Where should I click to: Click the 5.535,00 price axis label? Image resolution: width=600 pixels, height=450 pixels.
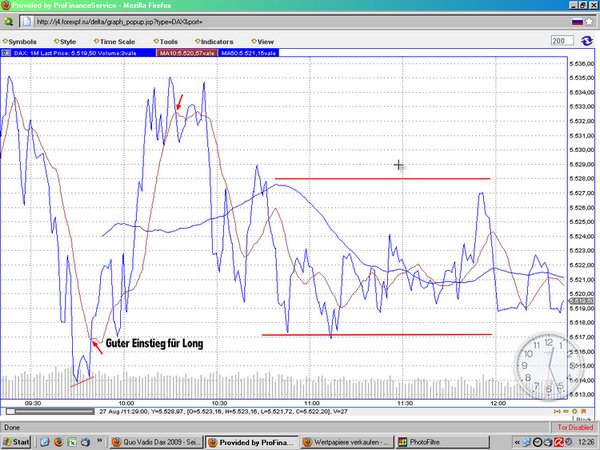[582, 78]
